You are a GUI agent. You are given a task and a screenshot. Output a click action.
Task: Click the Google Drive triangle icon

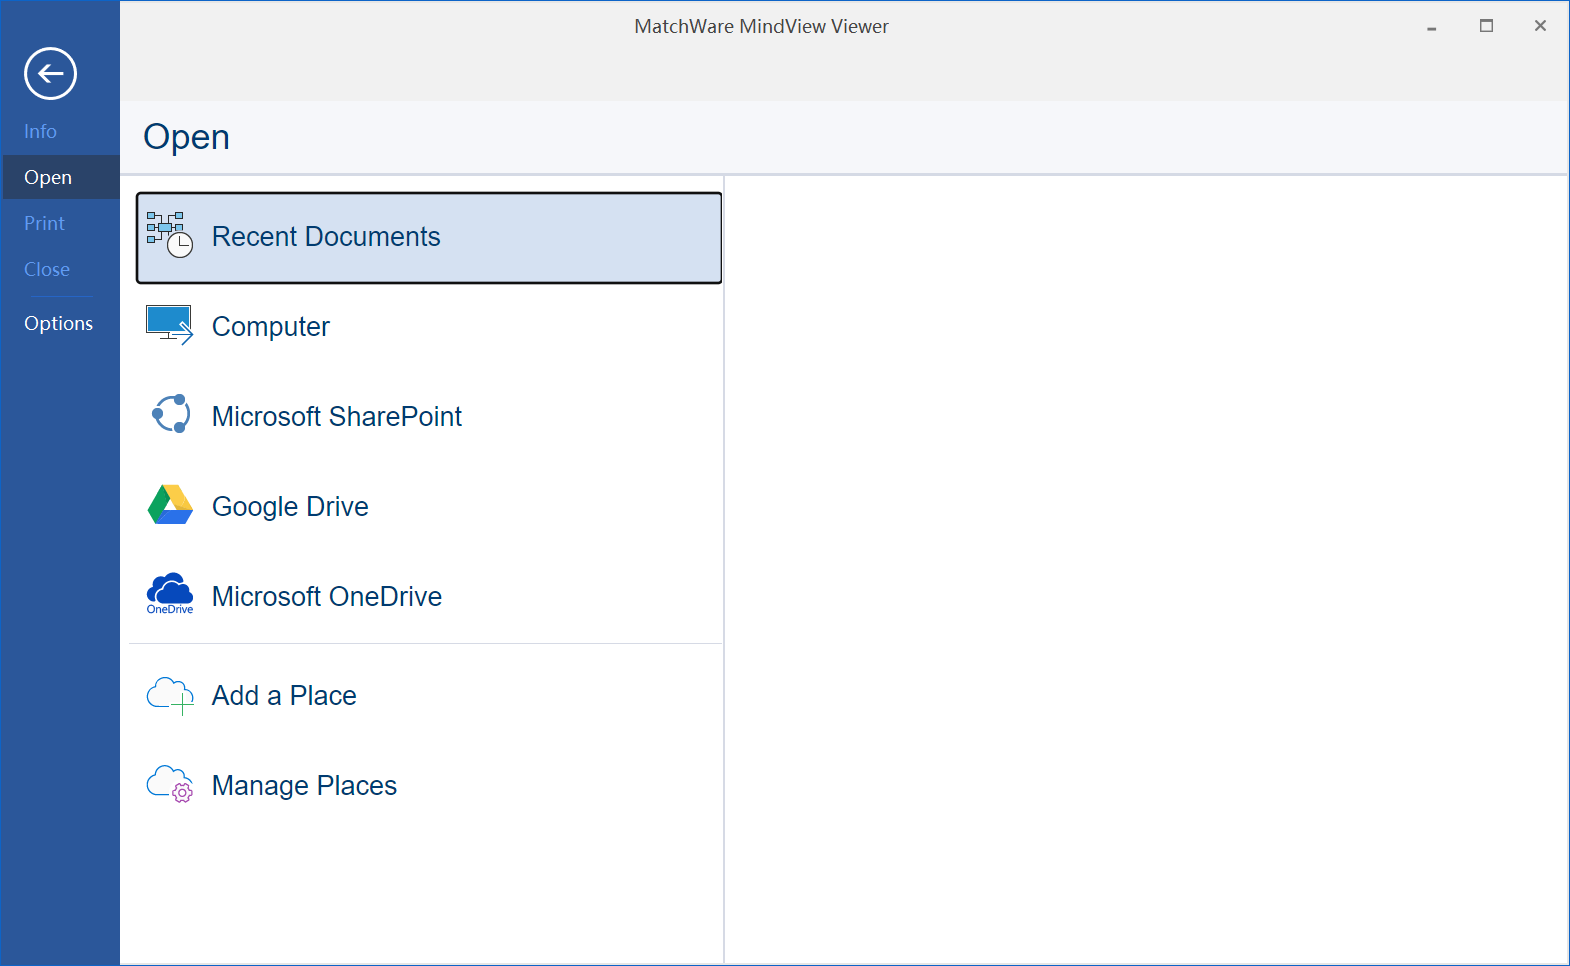170,505
